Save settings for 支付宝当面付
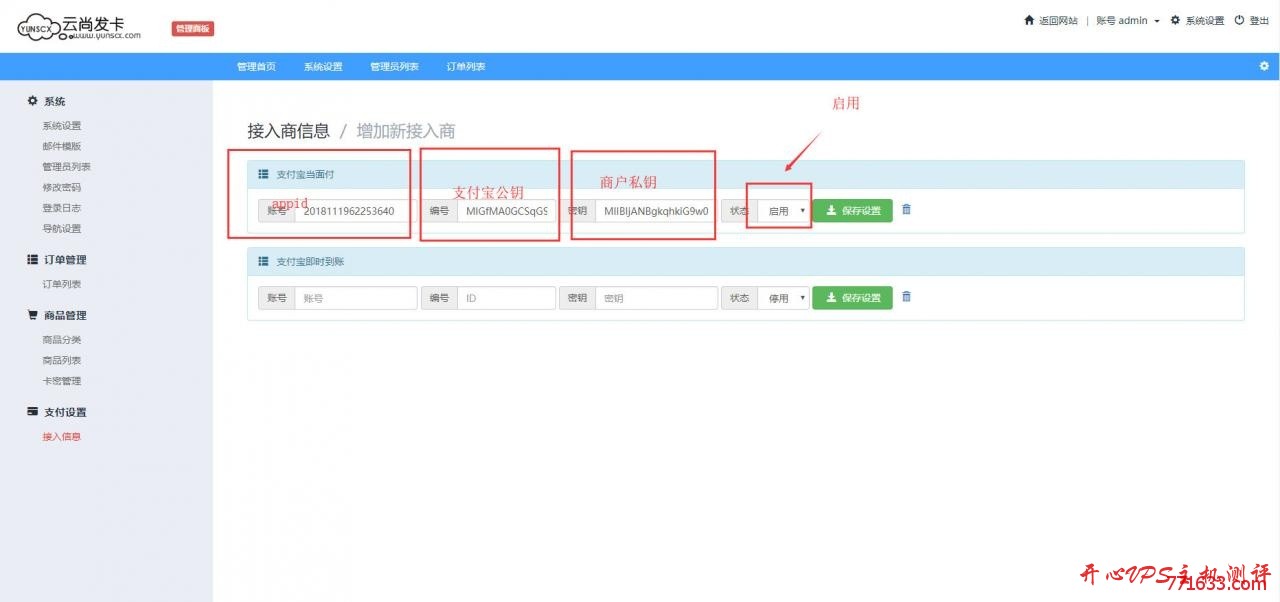Viewport: 1280px width, 602px height. point(852,211)
